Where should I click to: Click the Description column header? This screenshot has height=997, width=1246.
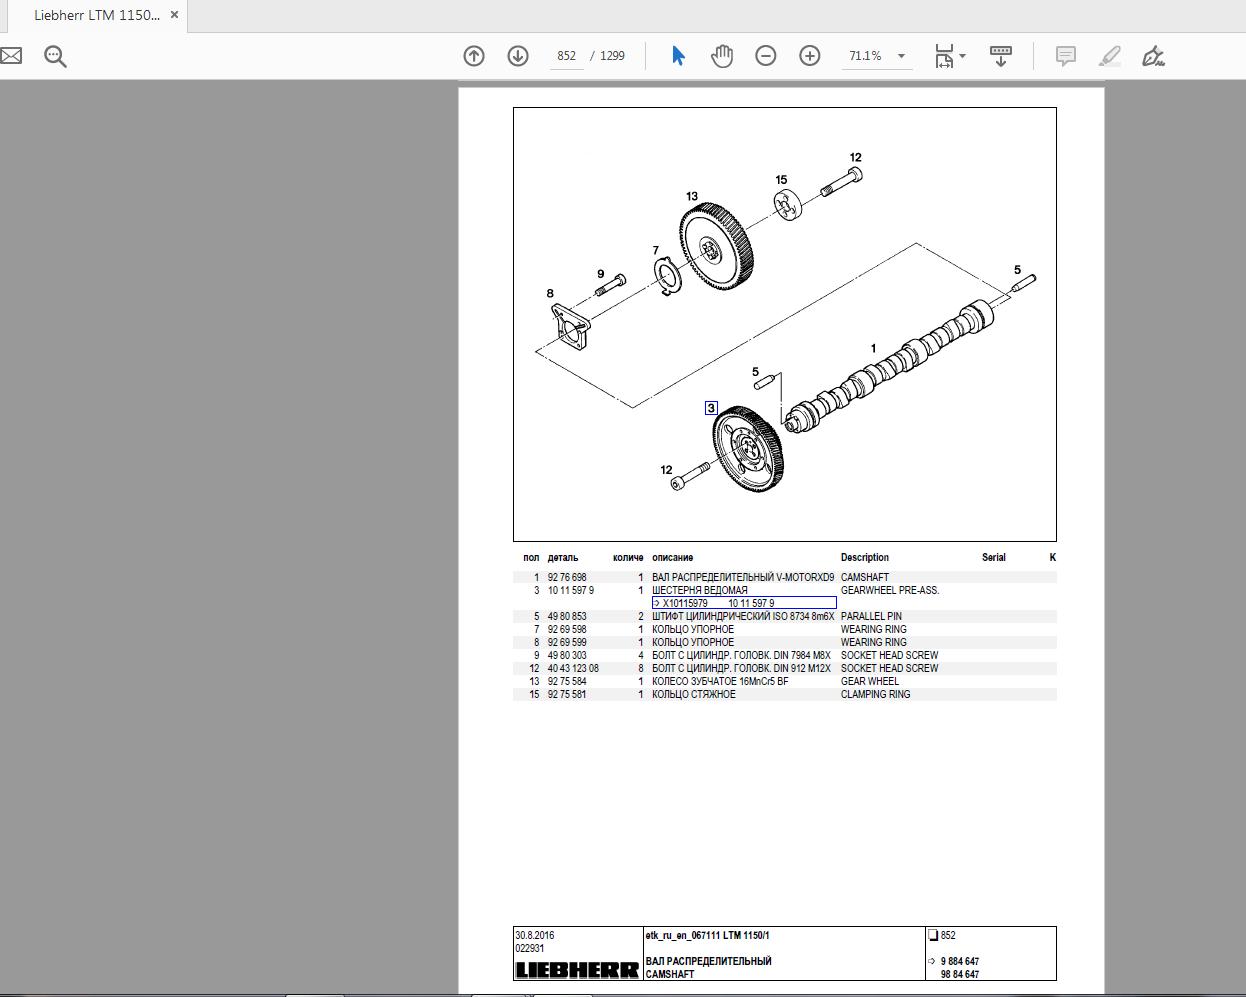click(865, 557)
